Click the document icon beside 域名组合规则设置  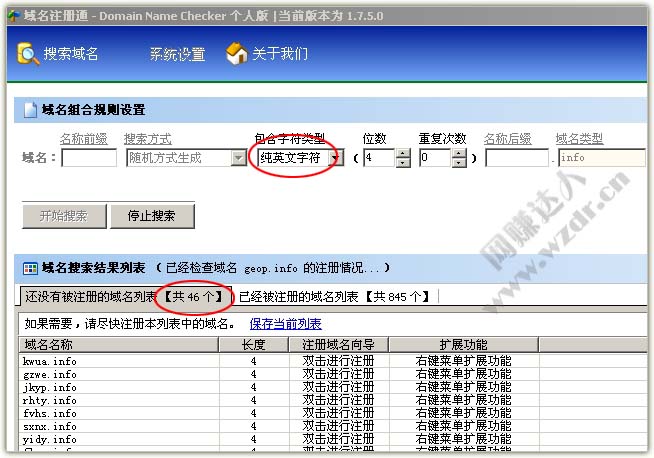click(x=30, y=110)
